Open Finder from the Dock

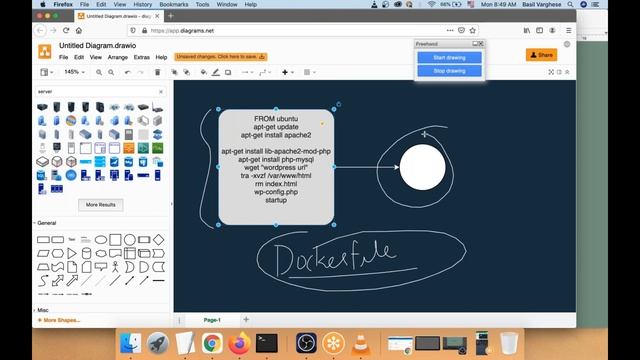coord(130,343)
